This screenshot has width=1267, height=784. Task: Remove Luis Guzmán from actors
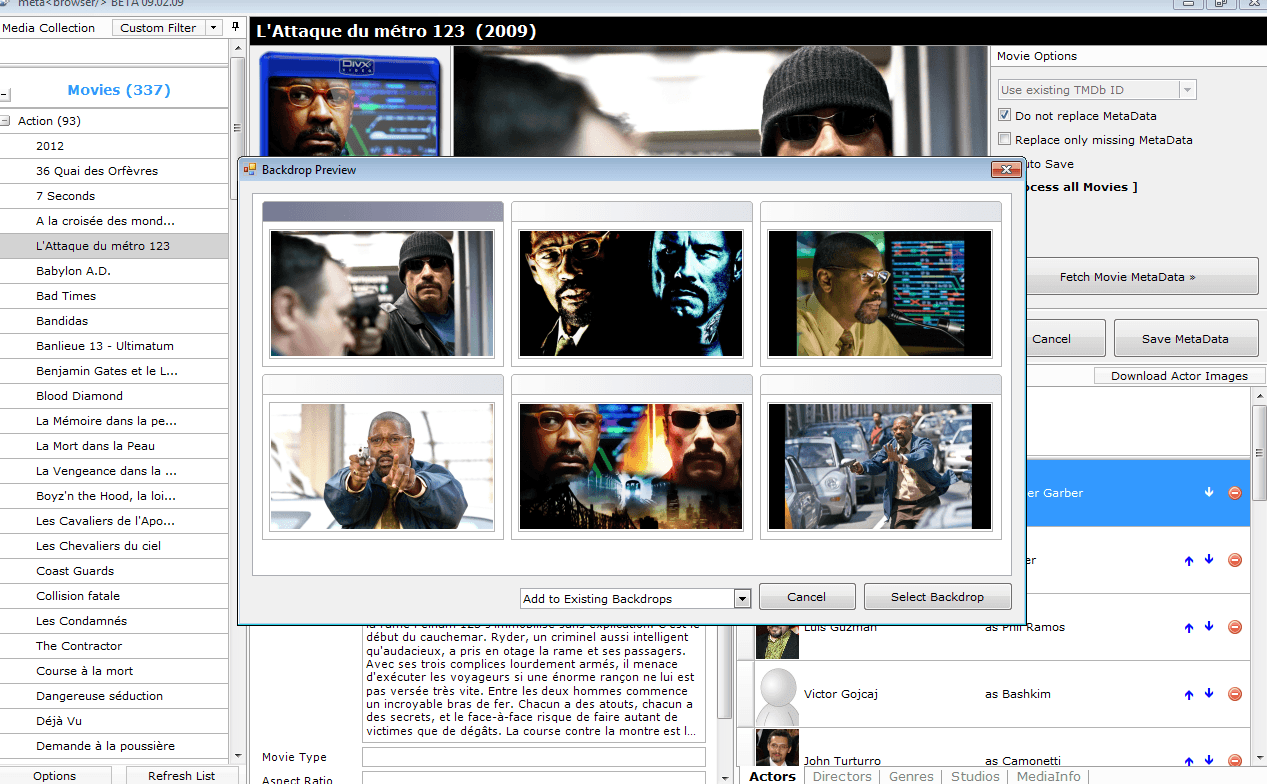[x=1234, y=627]
